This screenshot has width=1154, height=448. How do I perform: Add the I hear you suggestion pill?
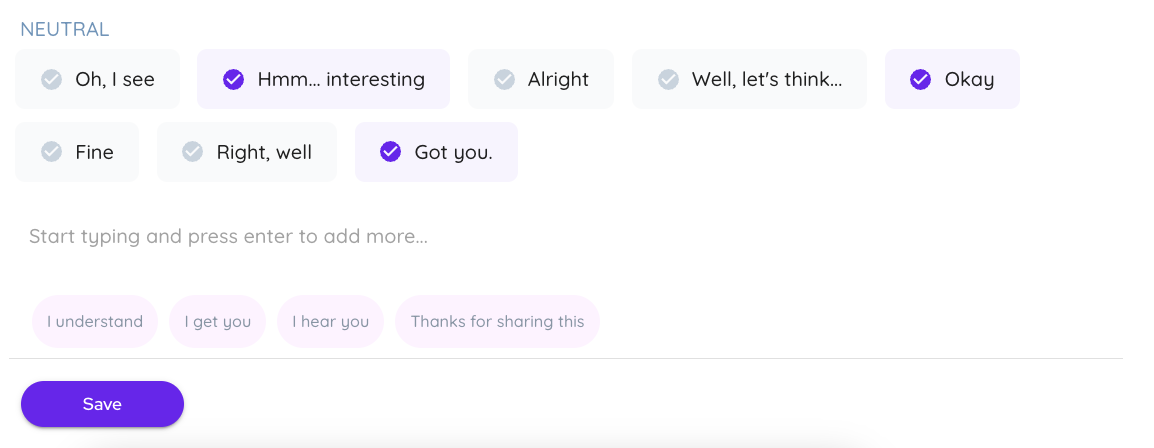(330, 322)
